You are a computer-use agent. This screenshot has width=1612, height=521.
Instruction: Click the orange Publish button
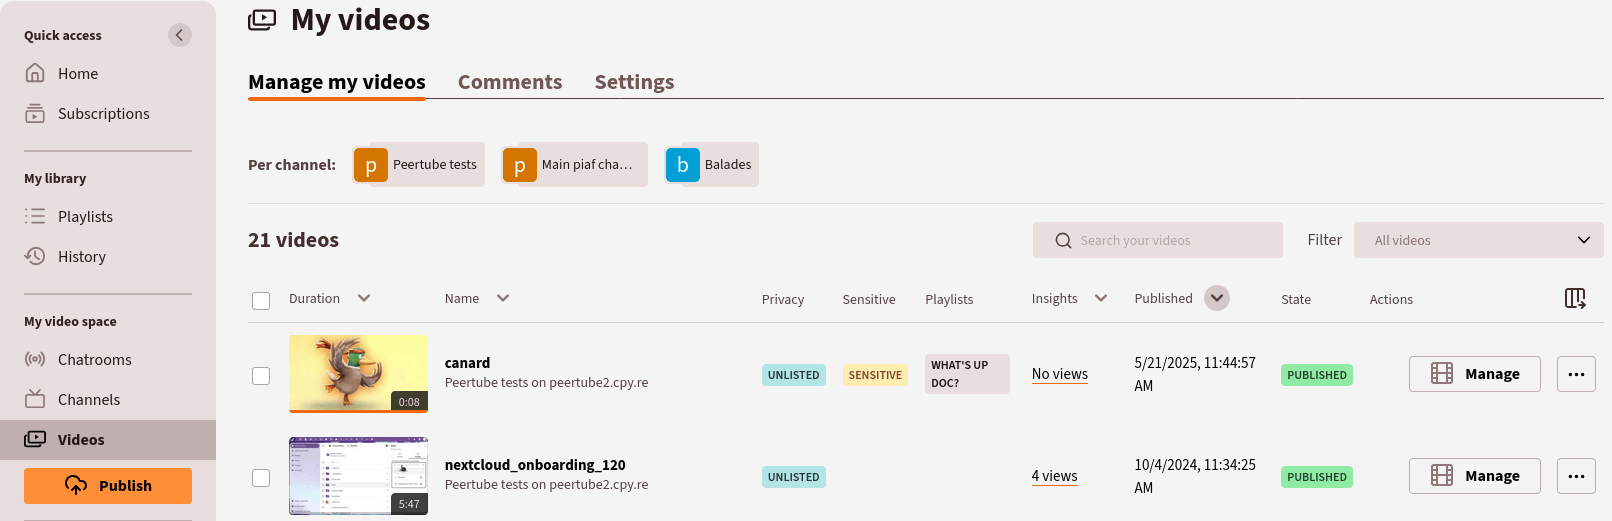click(108, 486)
